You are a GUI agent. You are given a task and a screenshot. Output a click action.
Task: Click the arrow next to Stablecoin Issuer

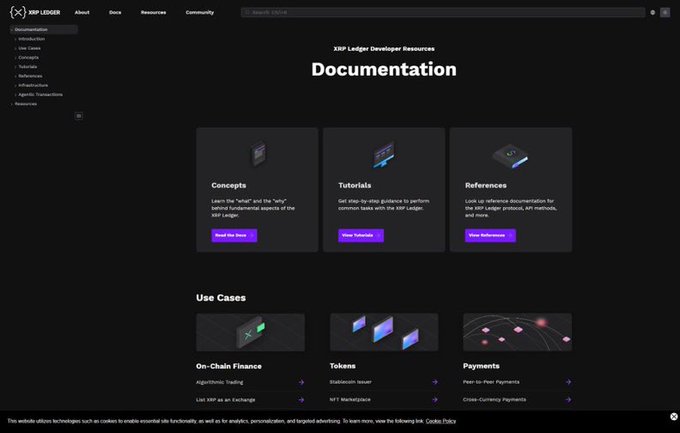pyautogui.click(x=435, y=382)
